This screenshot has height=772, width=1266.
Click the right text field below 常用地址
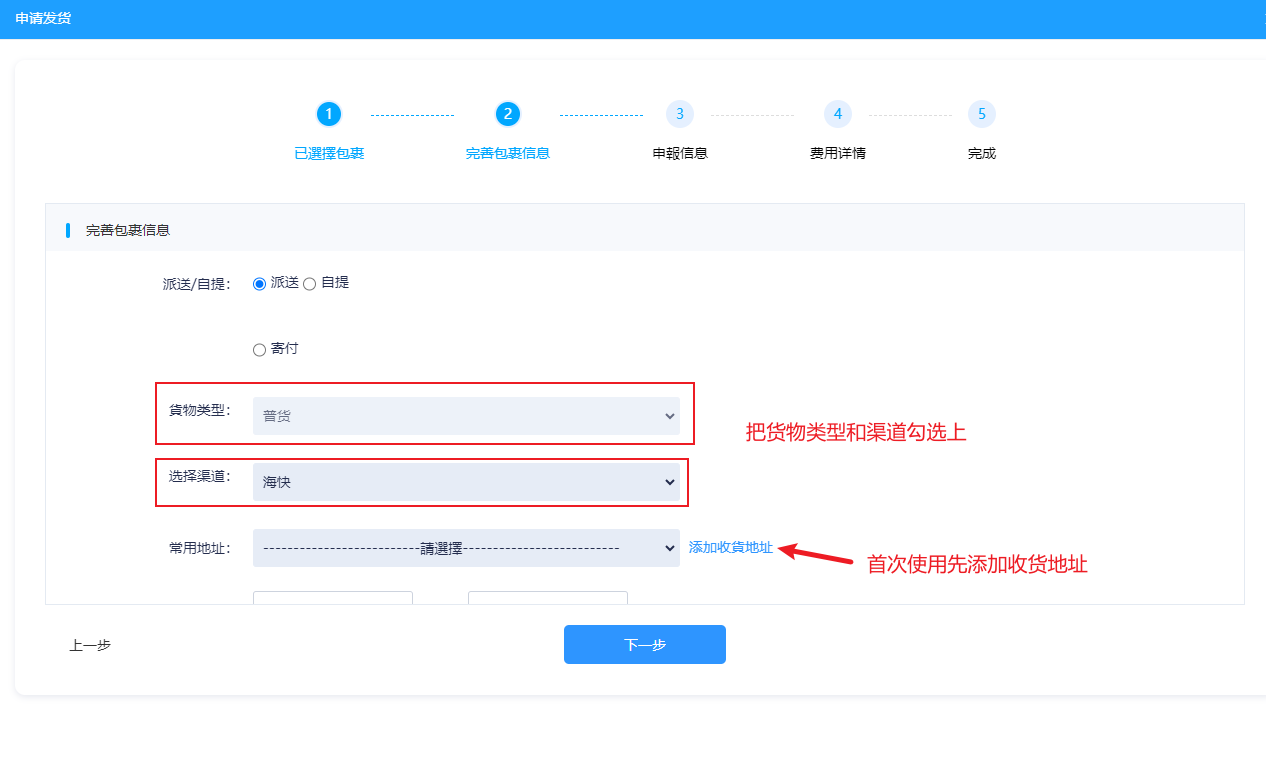(x=548, y=597)
